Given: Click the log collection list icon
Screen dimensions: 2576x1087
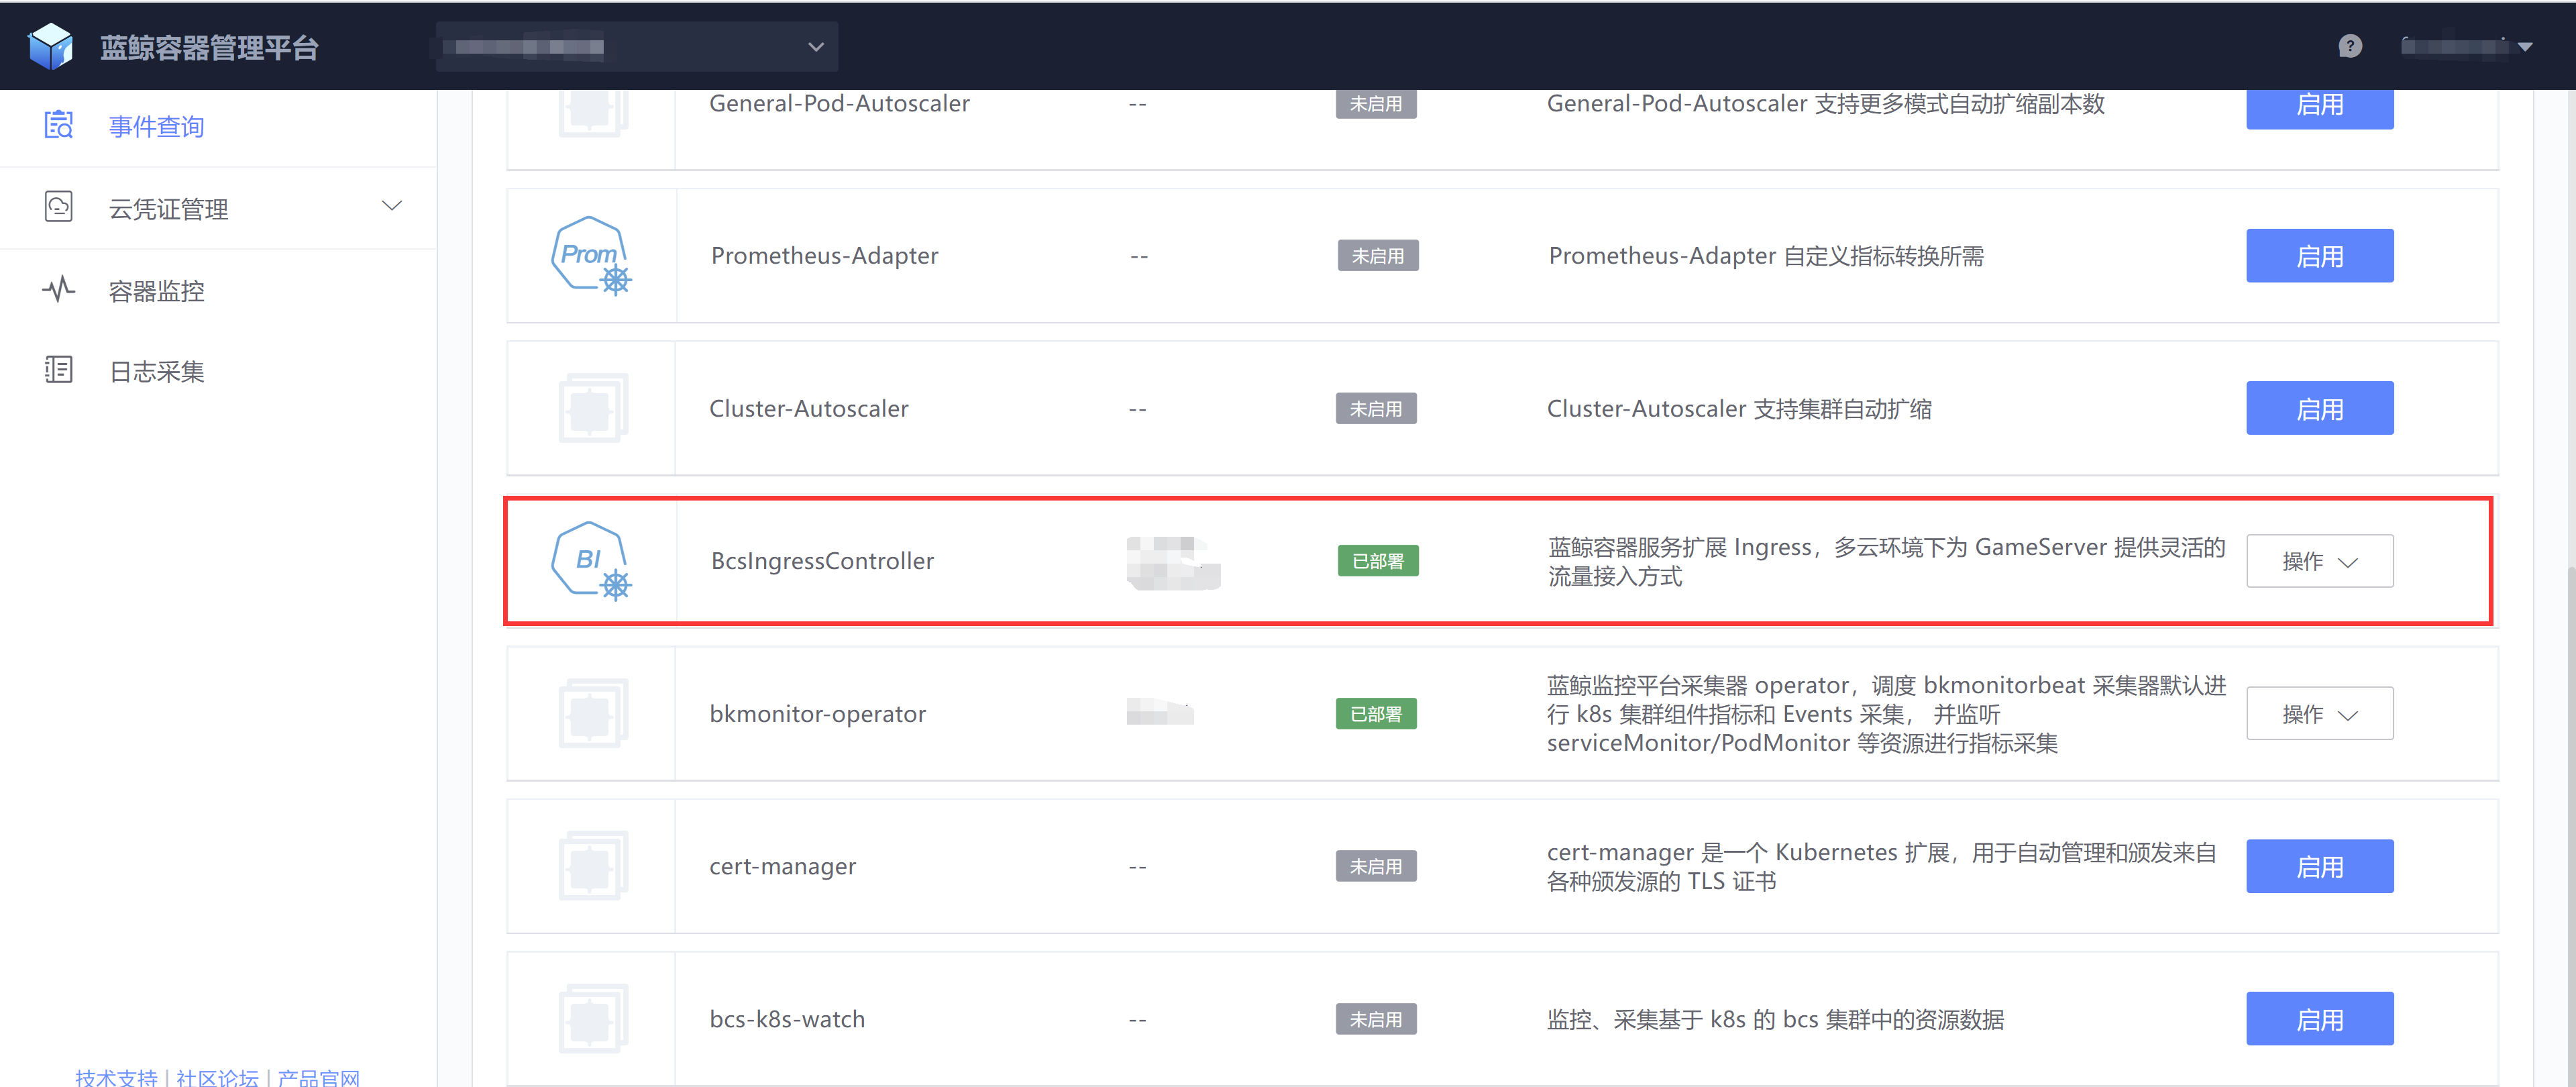Looking at the screenshot, I should 59,370.
